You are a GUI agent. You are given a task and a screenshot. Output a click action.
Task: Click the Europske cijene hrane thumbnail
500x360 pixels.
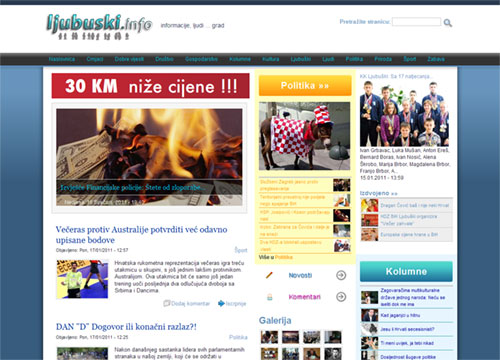click(369, 235)
